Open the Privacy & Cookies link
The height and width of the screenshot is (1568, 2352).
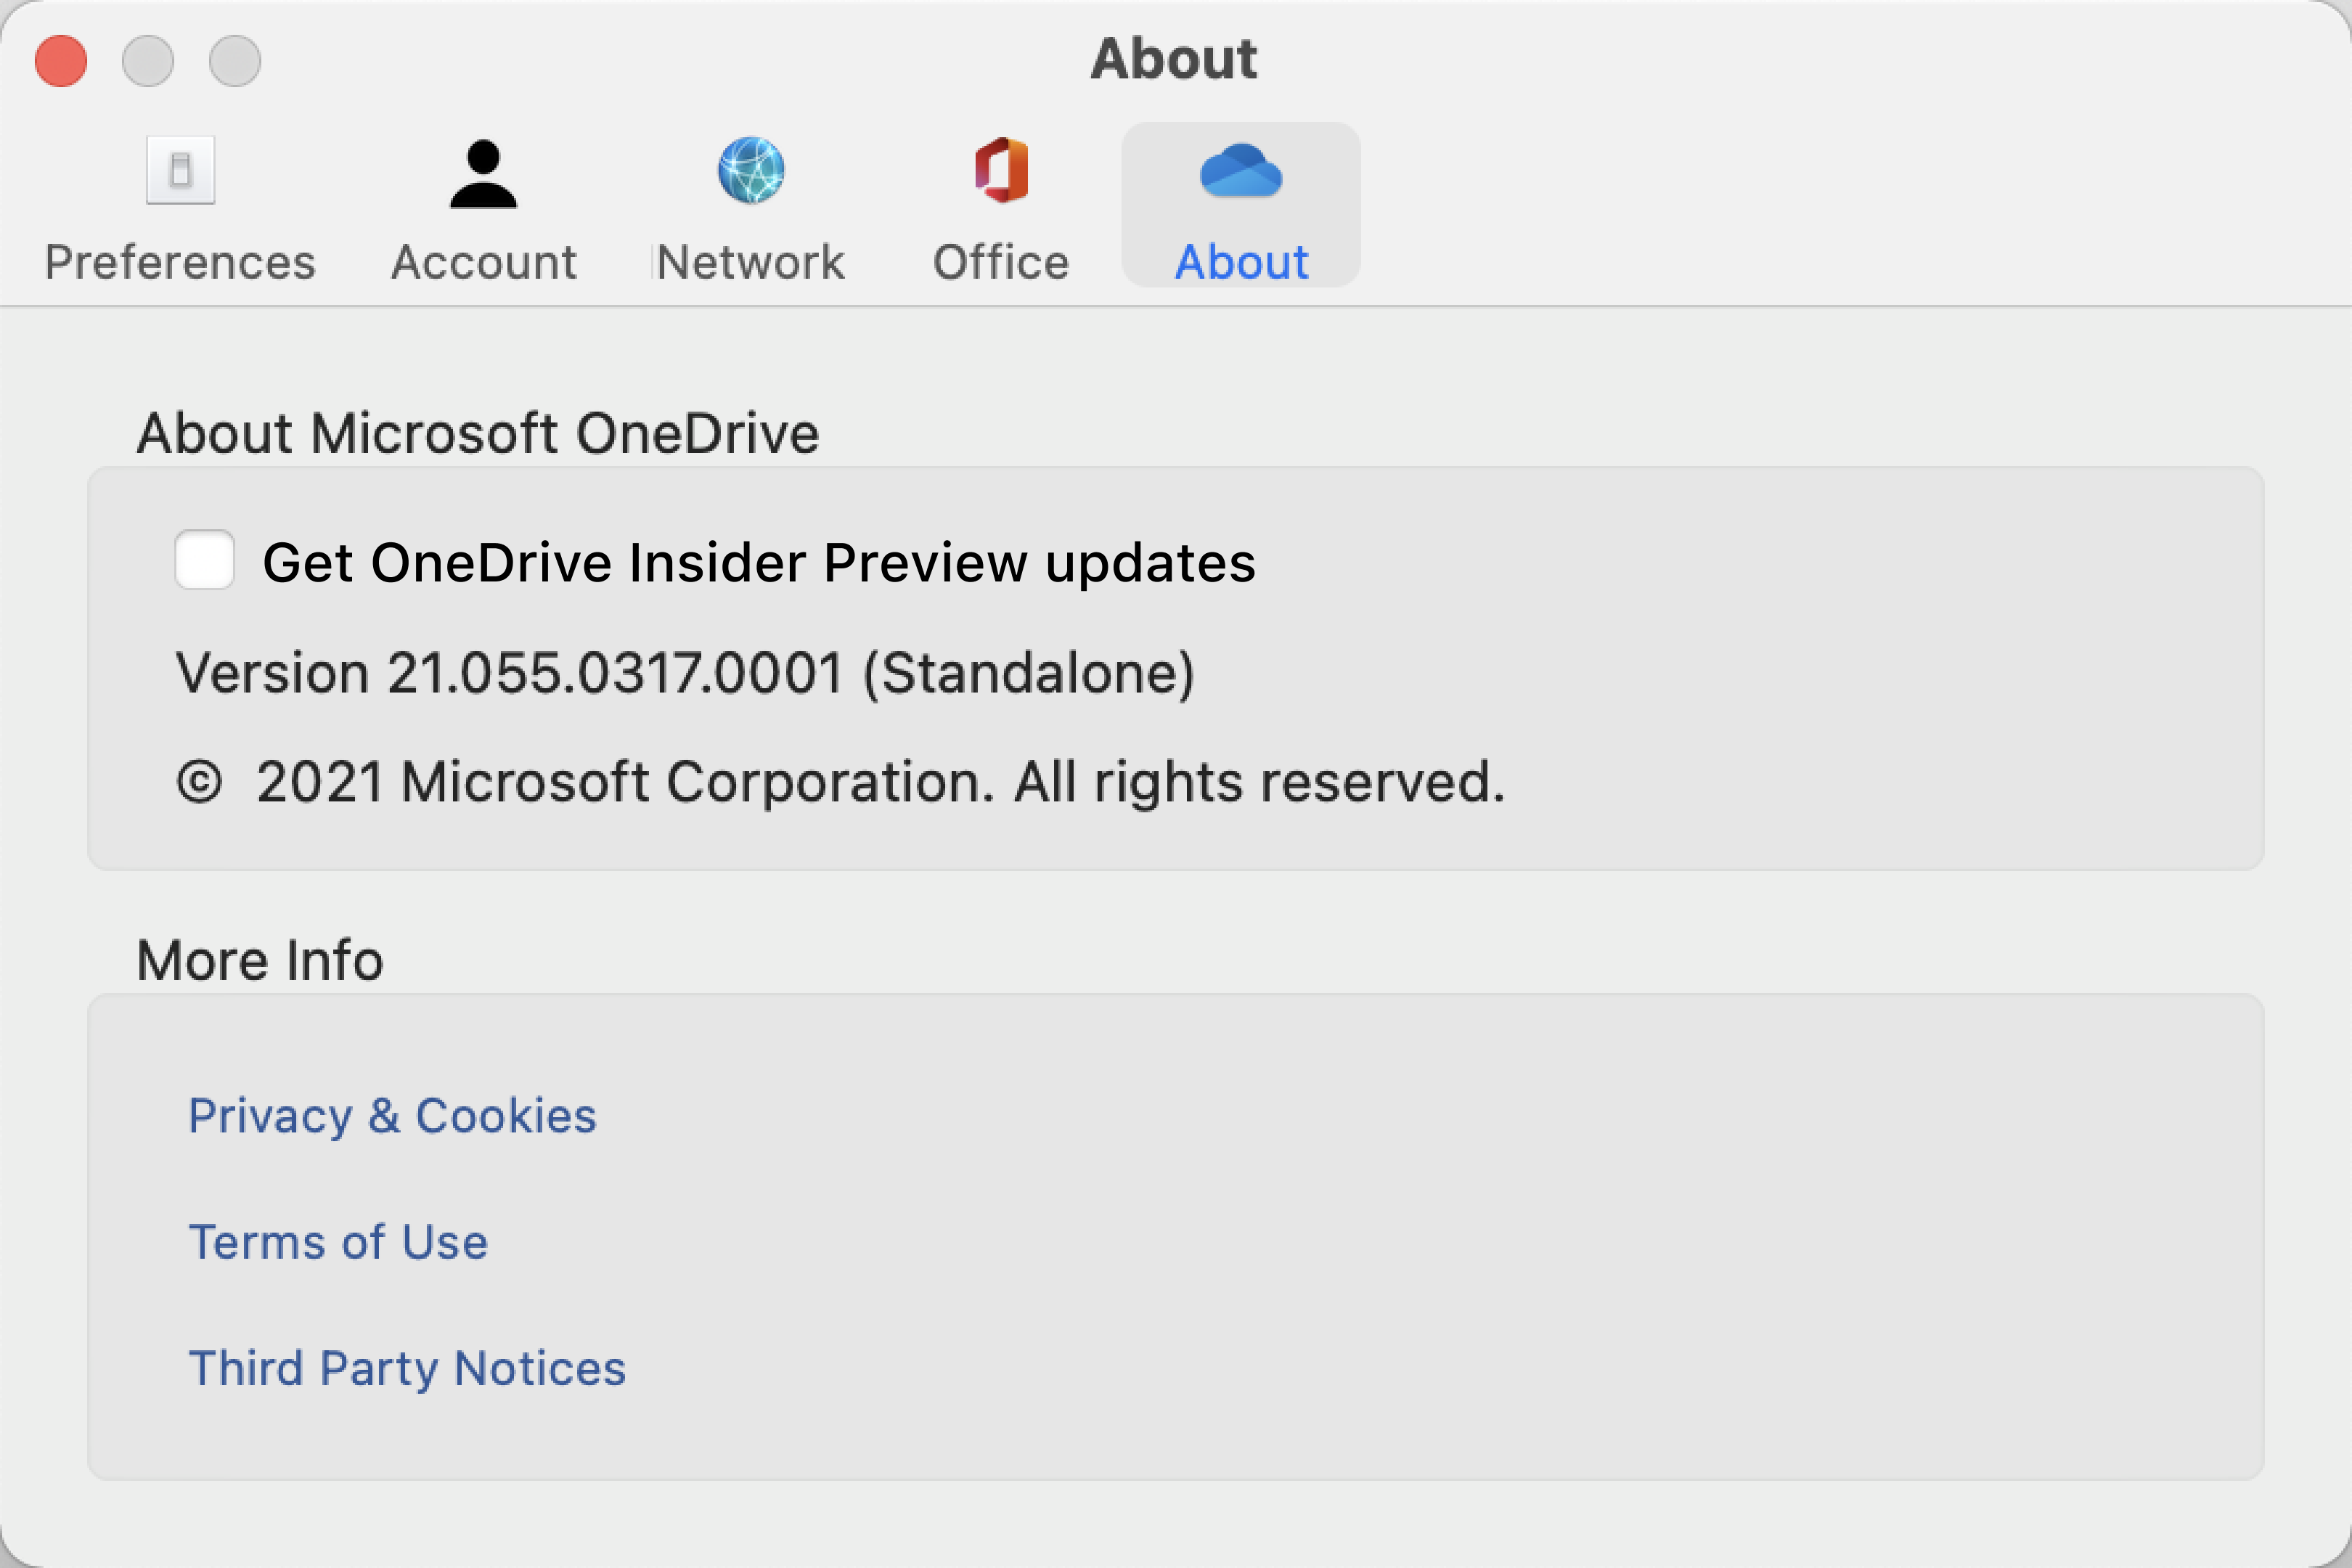392,1116
